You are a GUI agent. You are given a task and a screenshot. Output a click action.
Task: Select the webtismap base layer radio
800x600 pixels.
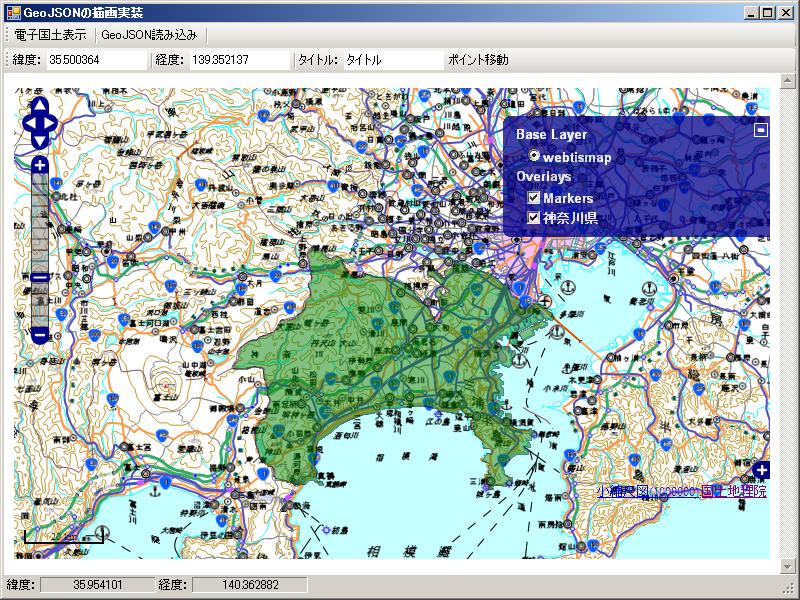535,156
